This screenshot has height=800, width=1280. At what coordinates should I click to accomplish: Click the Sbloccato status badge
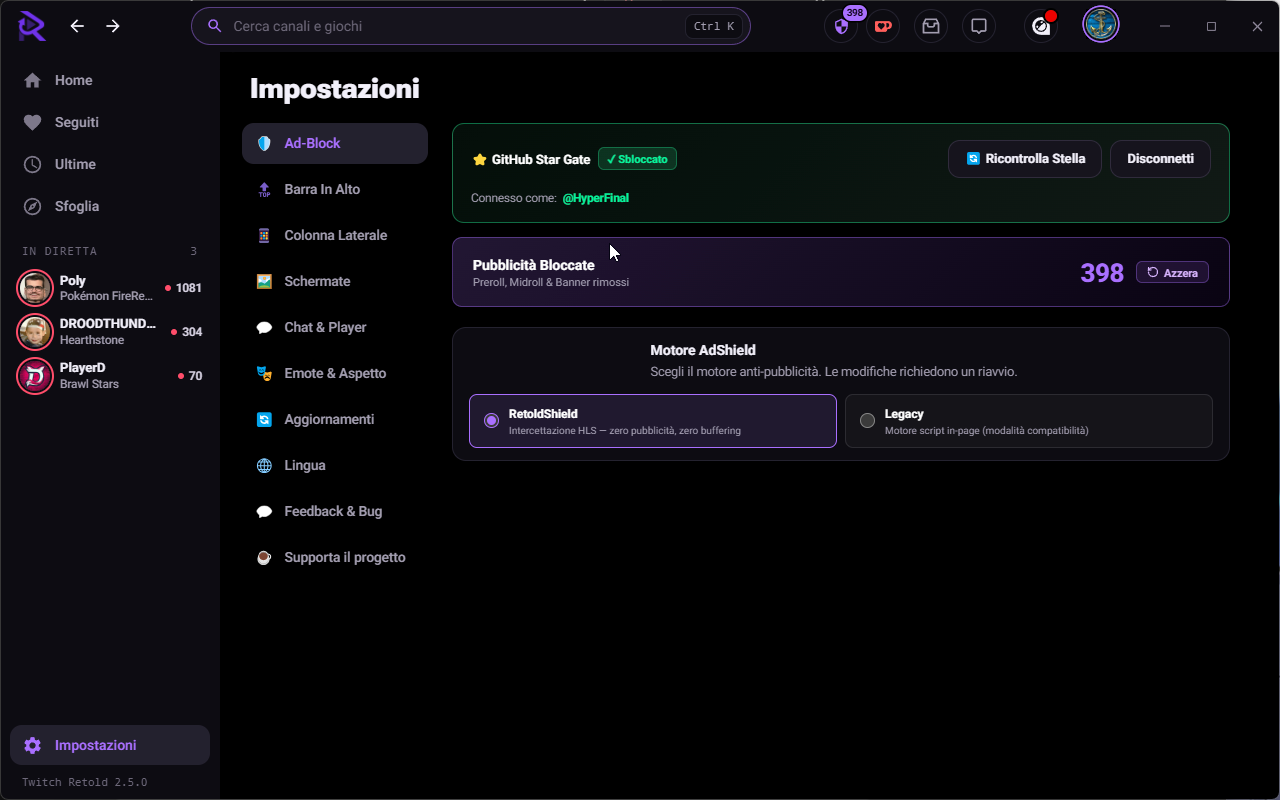click(x=637, y=159)
